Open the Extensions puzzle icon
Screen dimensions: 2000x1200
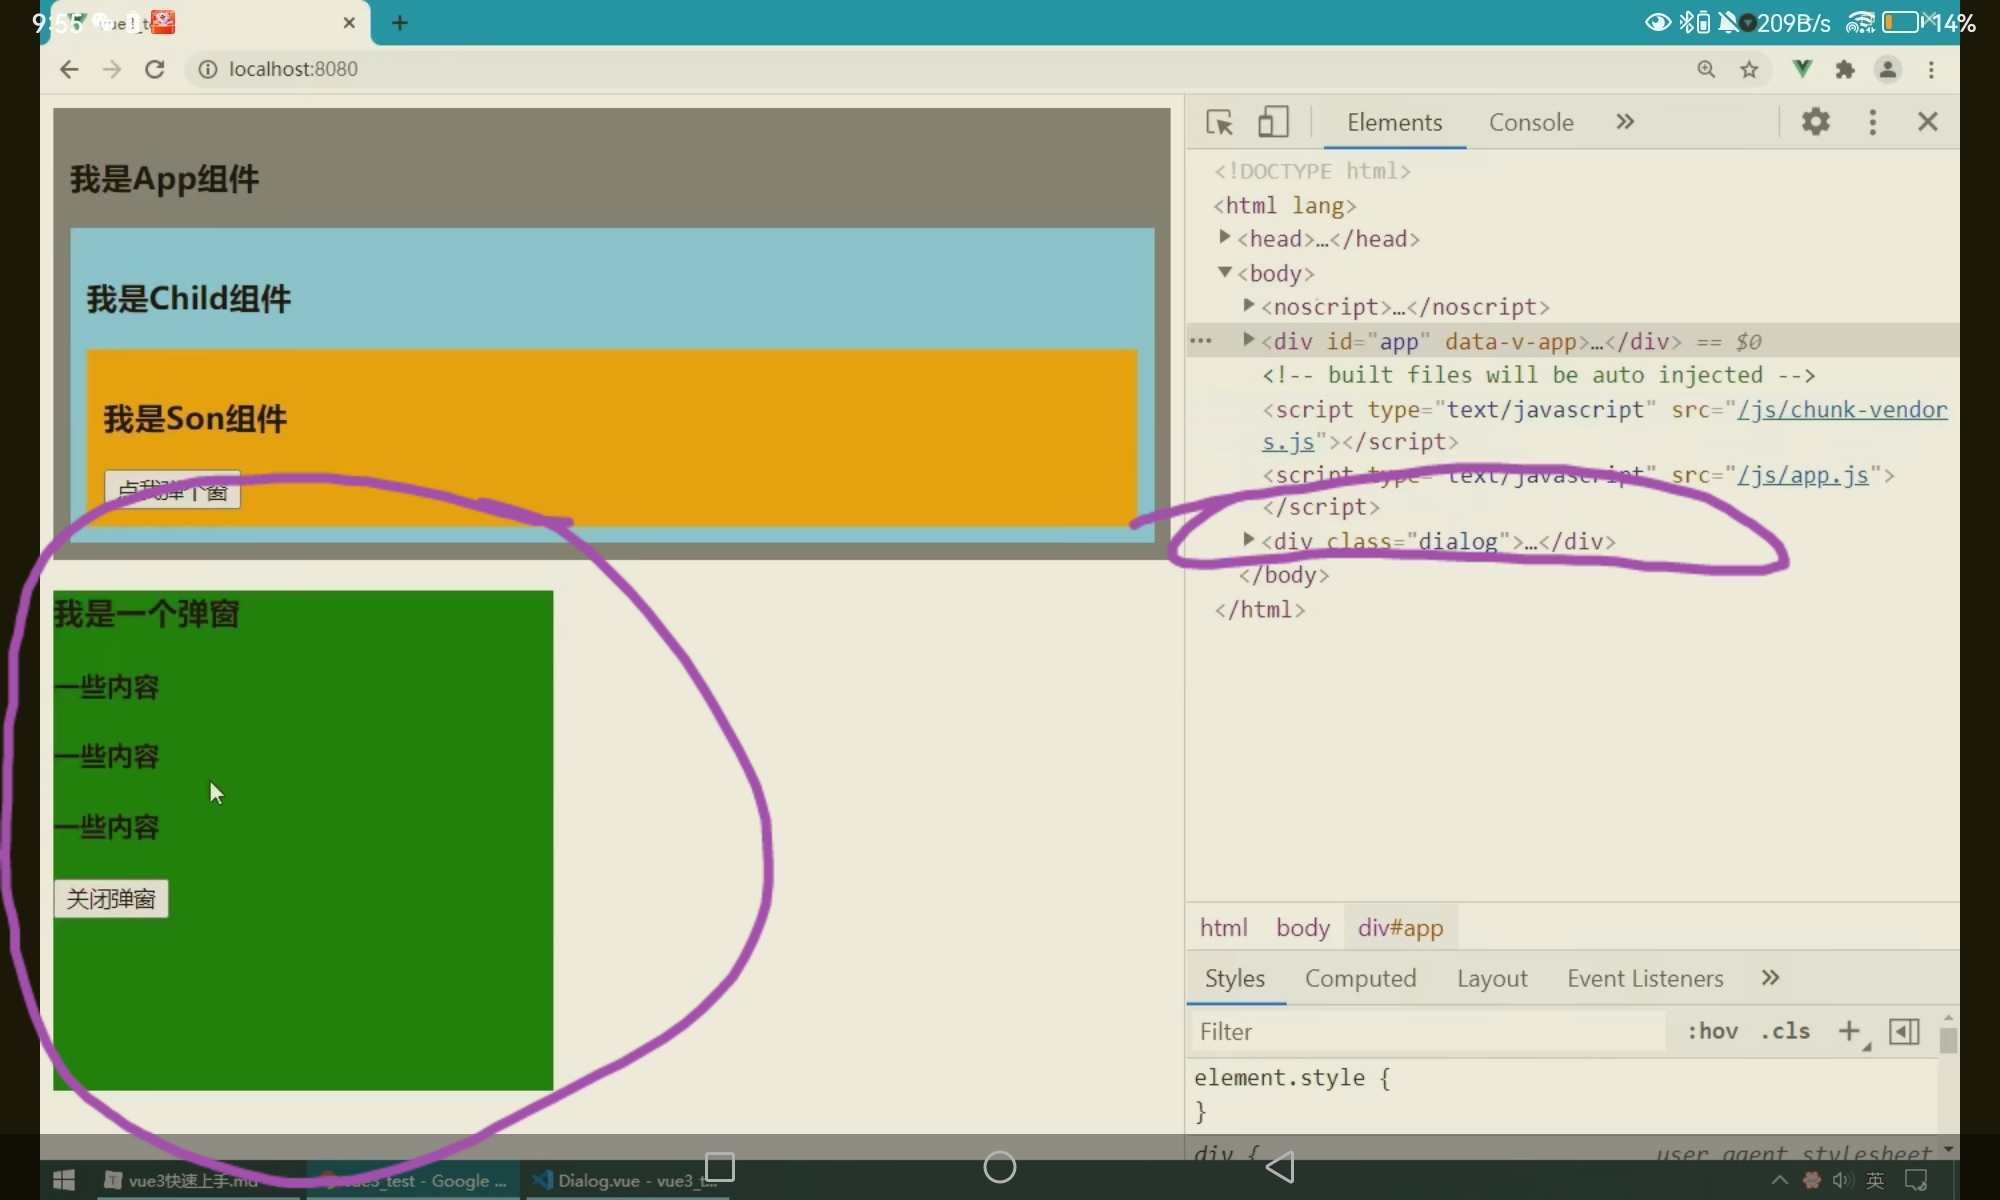[1845, 69]
